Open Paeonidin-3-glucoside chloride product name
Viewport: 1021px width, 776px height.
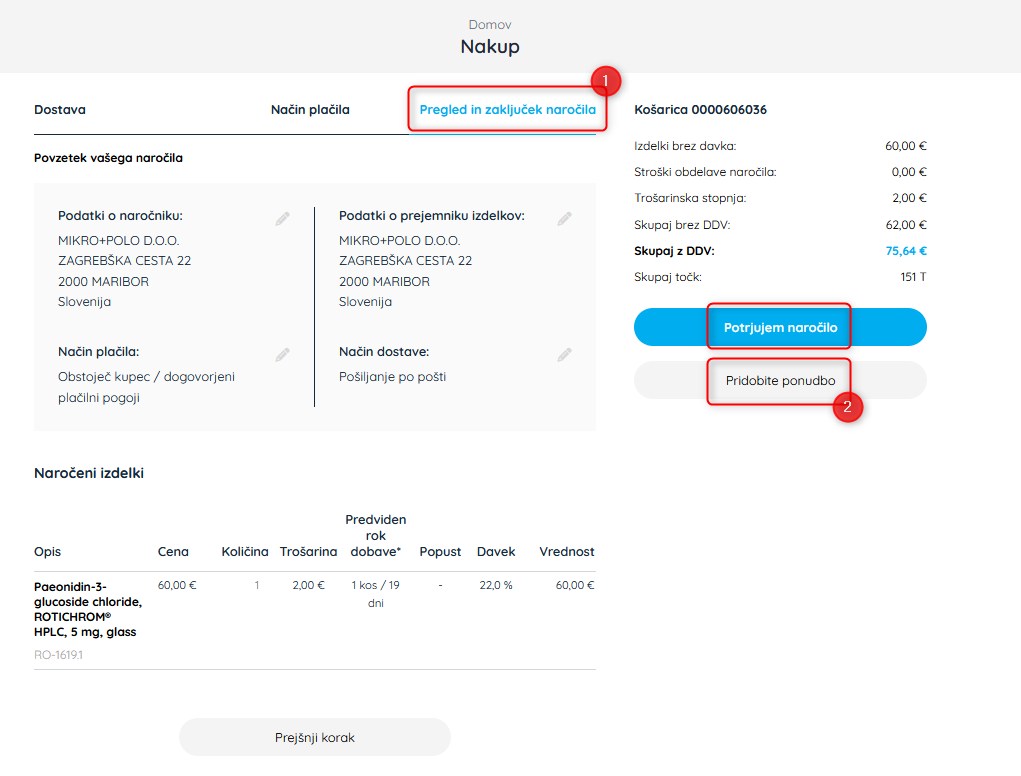coord(88,609)
